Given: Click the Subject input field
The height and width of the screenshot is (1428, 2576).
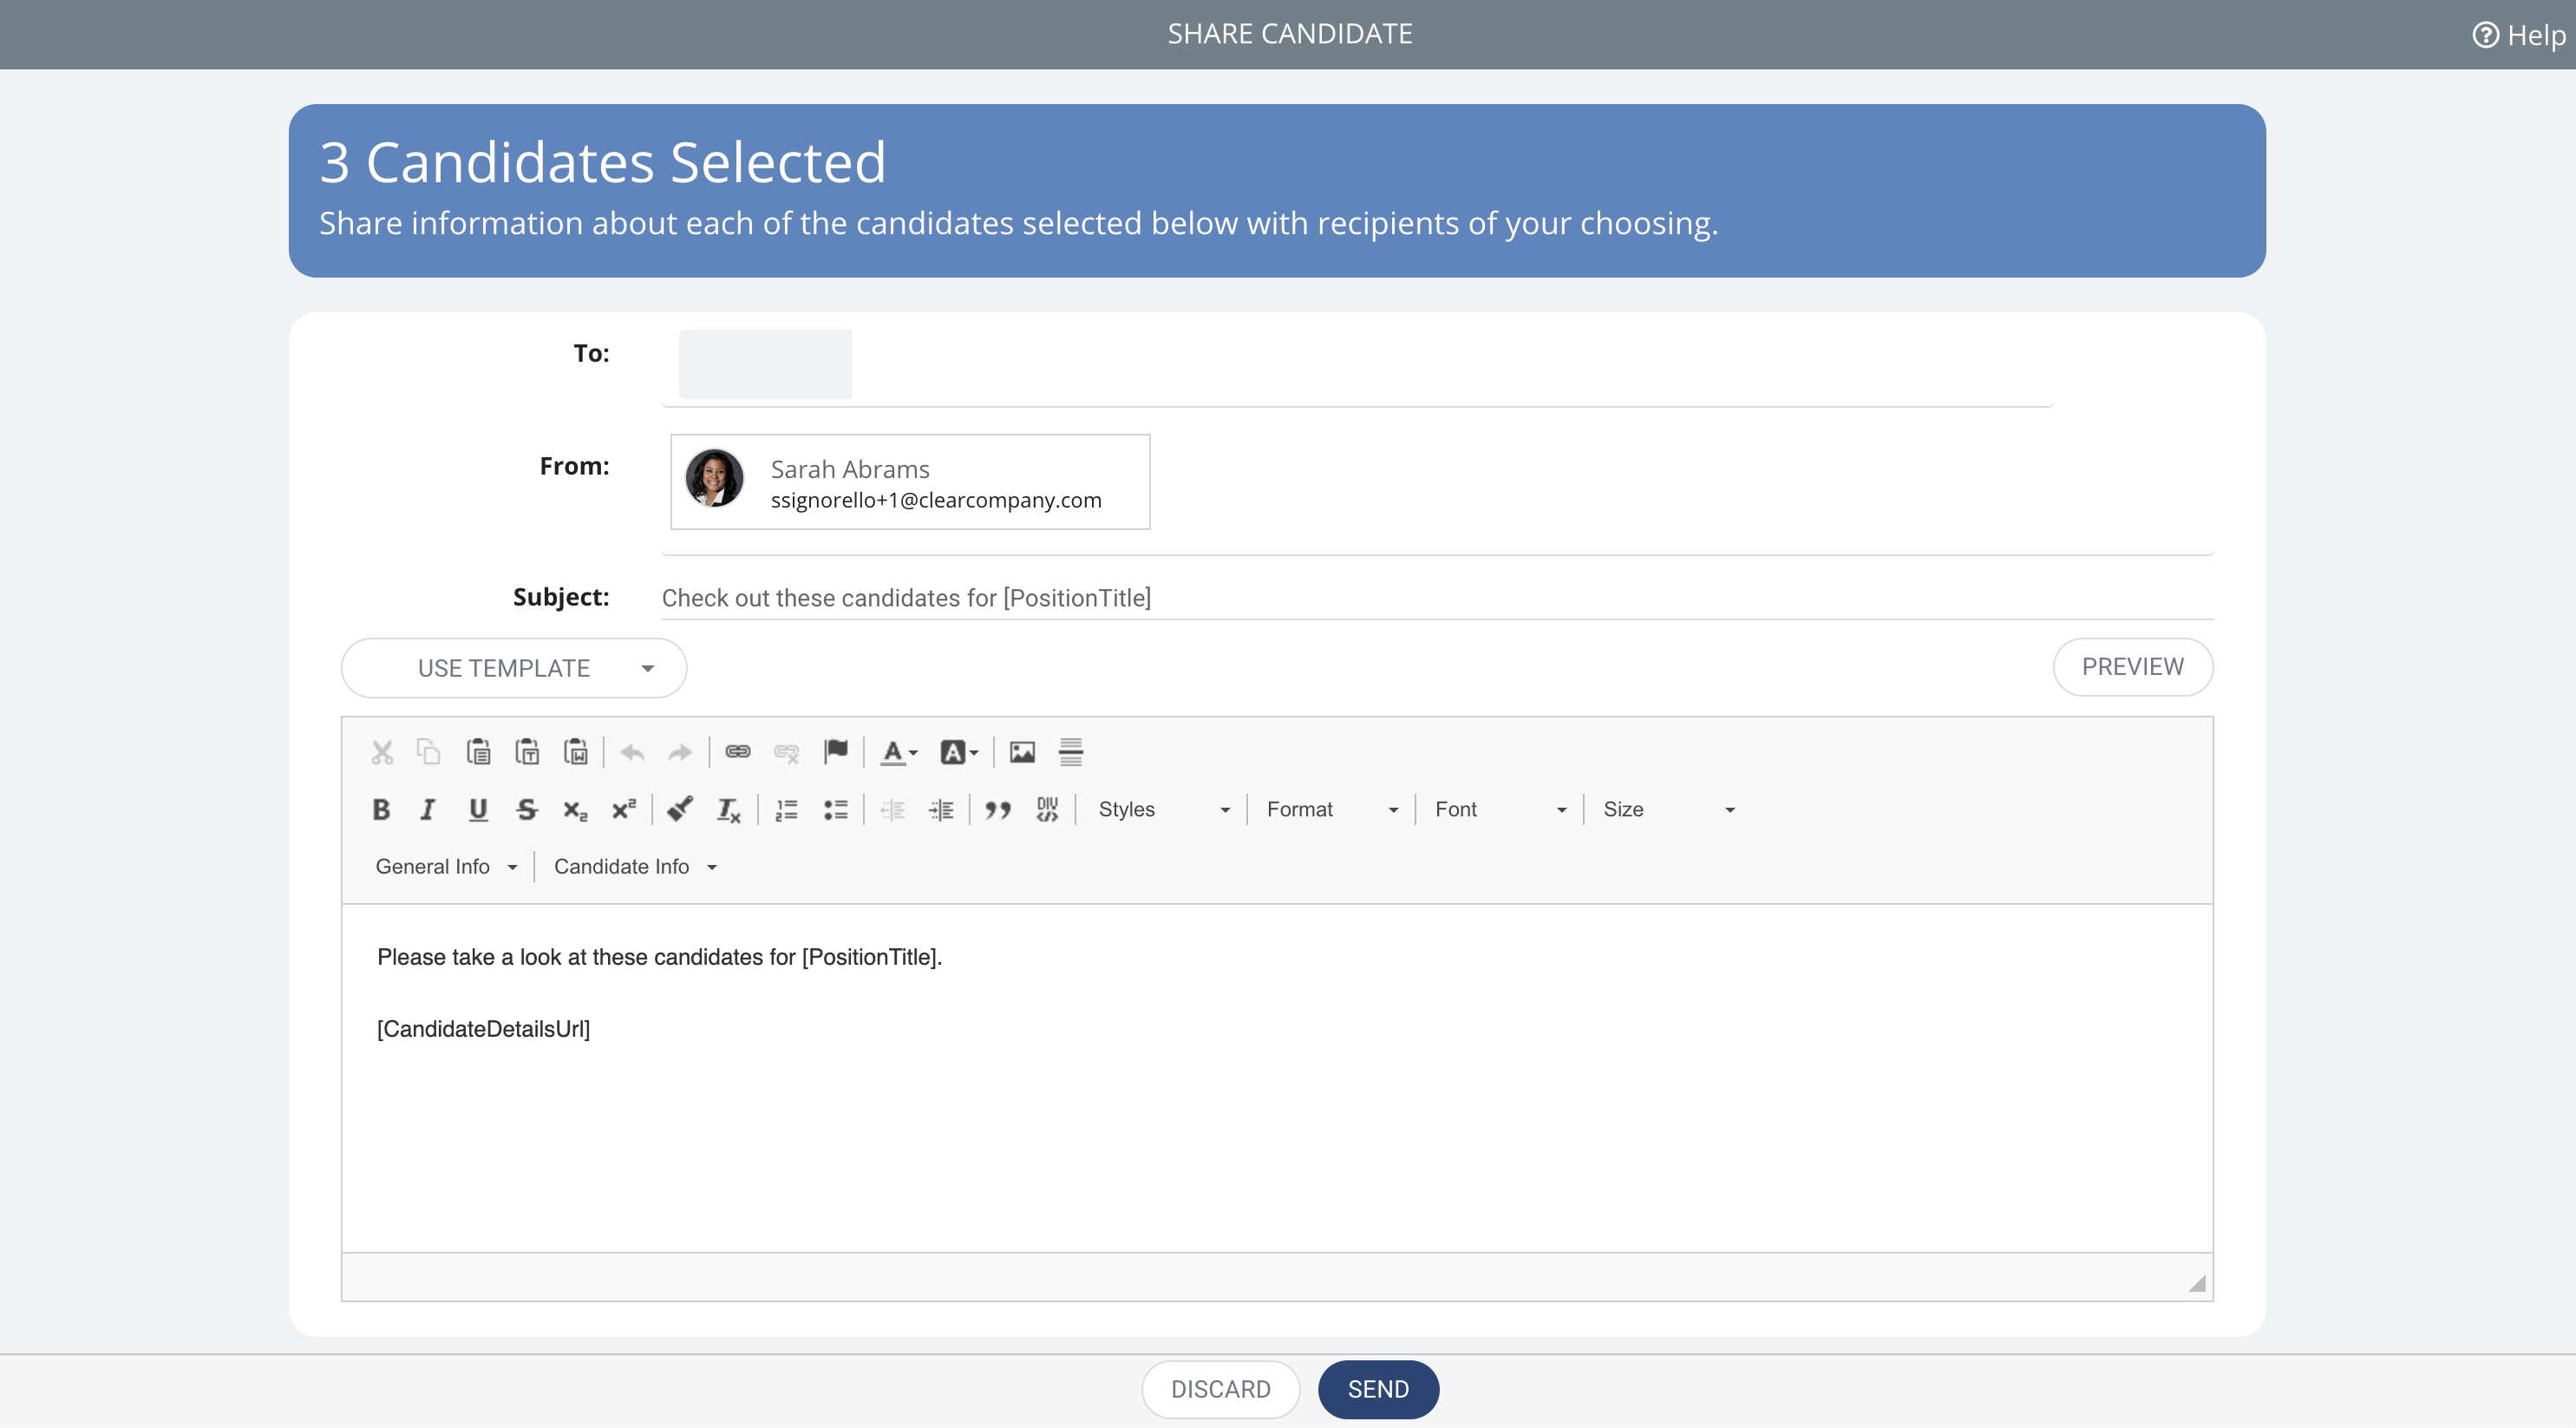Looking at the screenshot, I should pos(1437,598).
